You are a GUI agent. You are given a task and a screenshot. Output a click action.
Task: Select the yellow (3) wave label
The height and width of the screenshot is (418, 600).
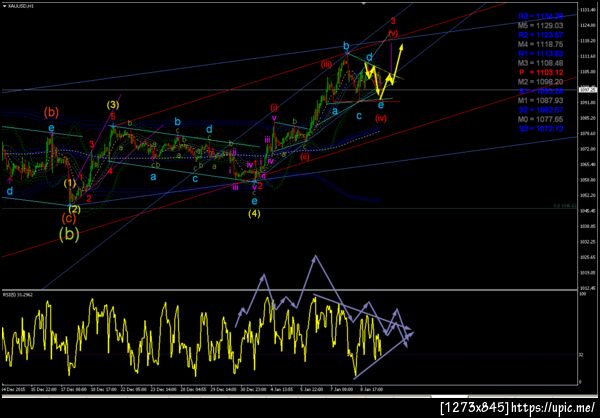113,104
